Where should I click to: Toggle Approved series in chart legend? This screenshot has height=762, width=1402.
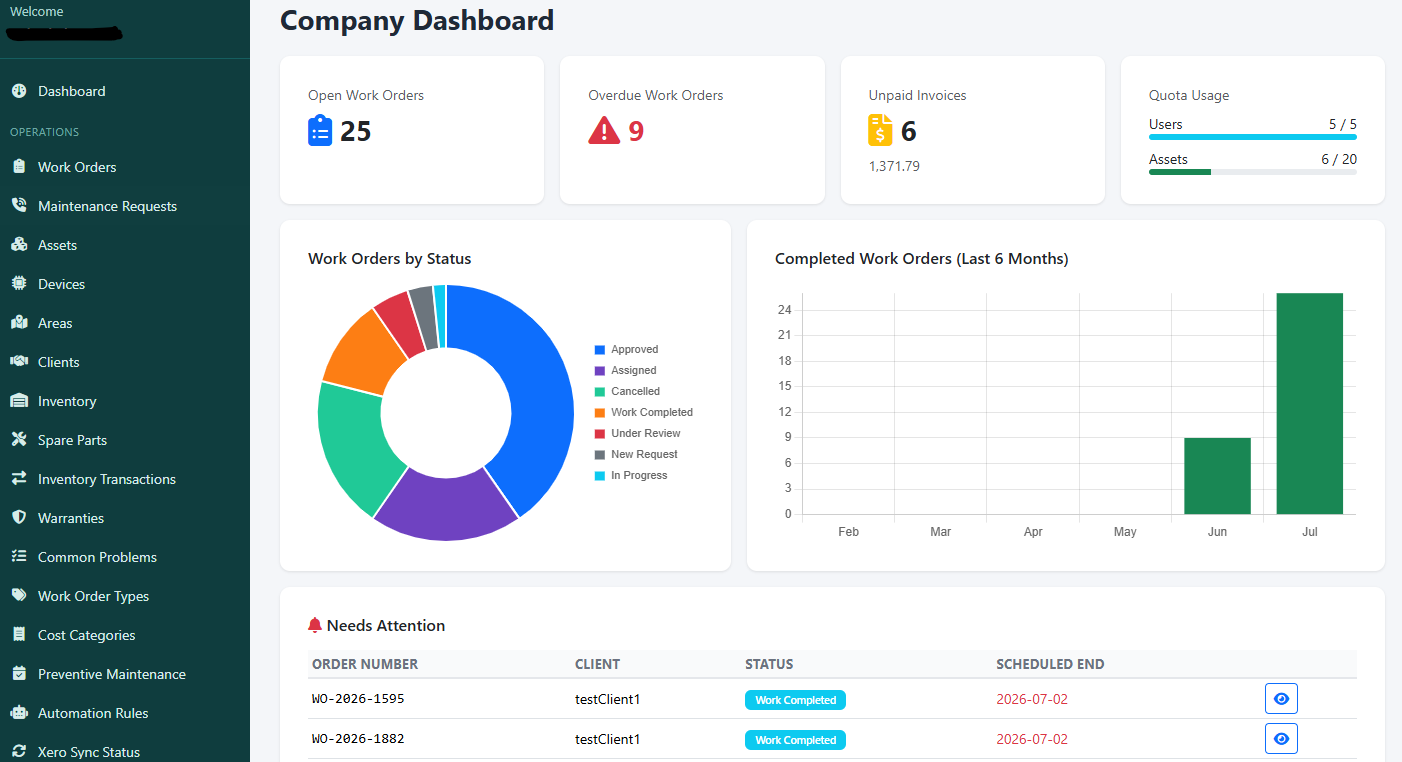pyautogui.click(x=626, y=349)
